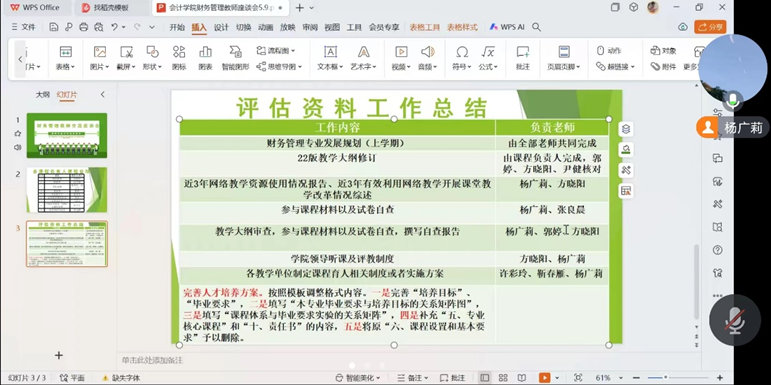The image size is (771, 385).
Task: Start slideshow with orange play button
Action: coord(544,378)
